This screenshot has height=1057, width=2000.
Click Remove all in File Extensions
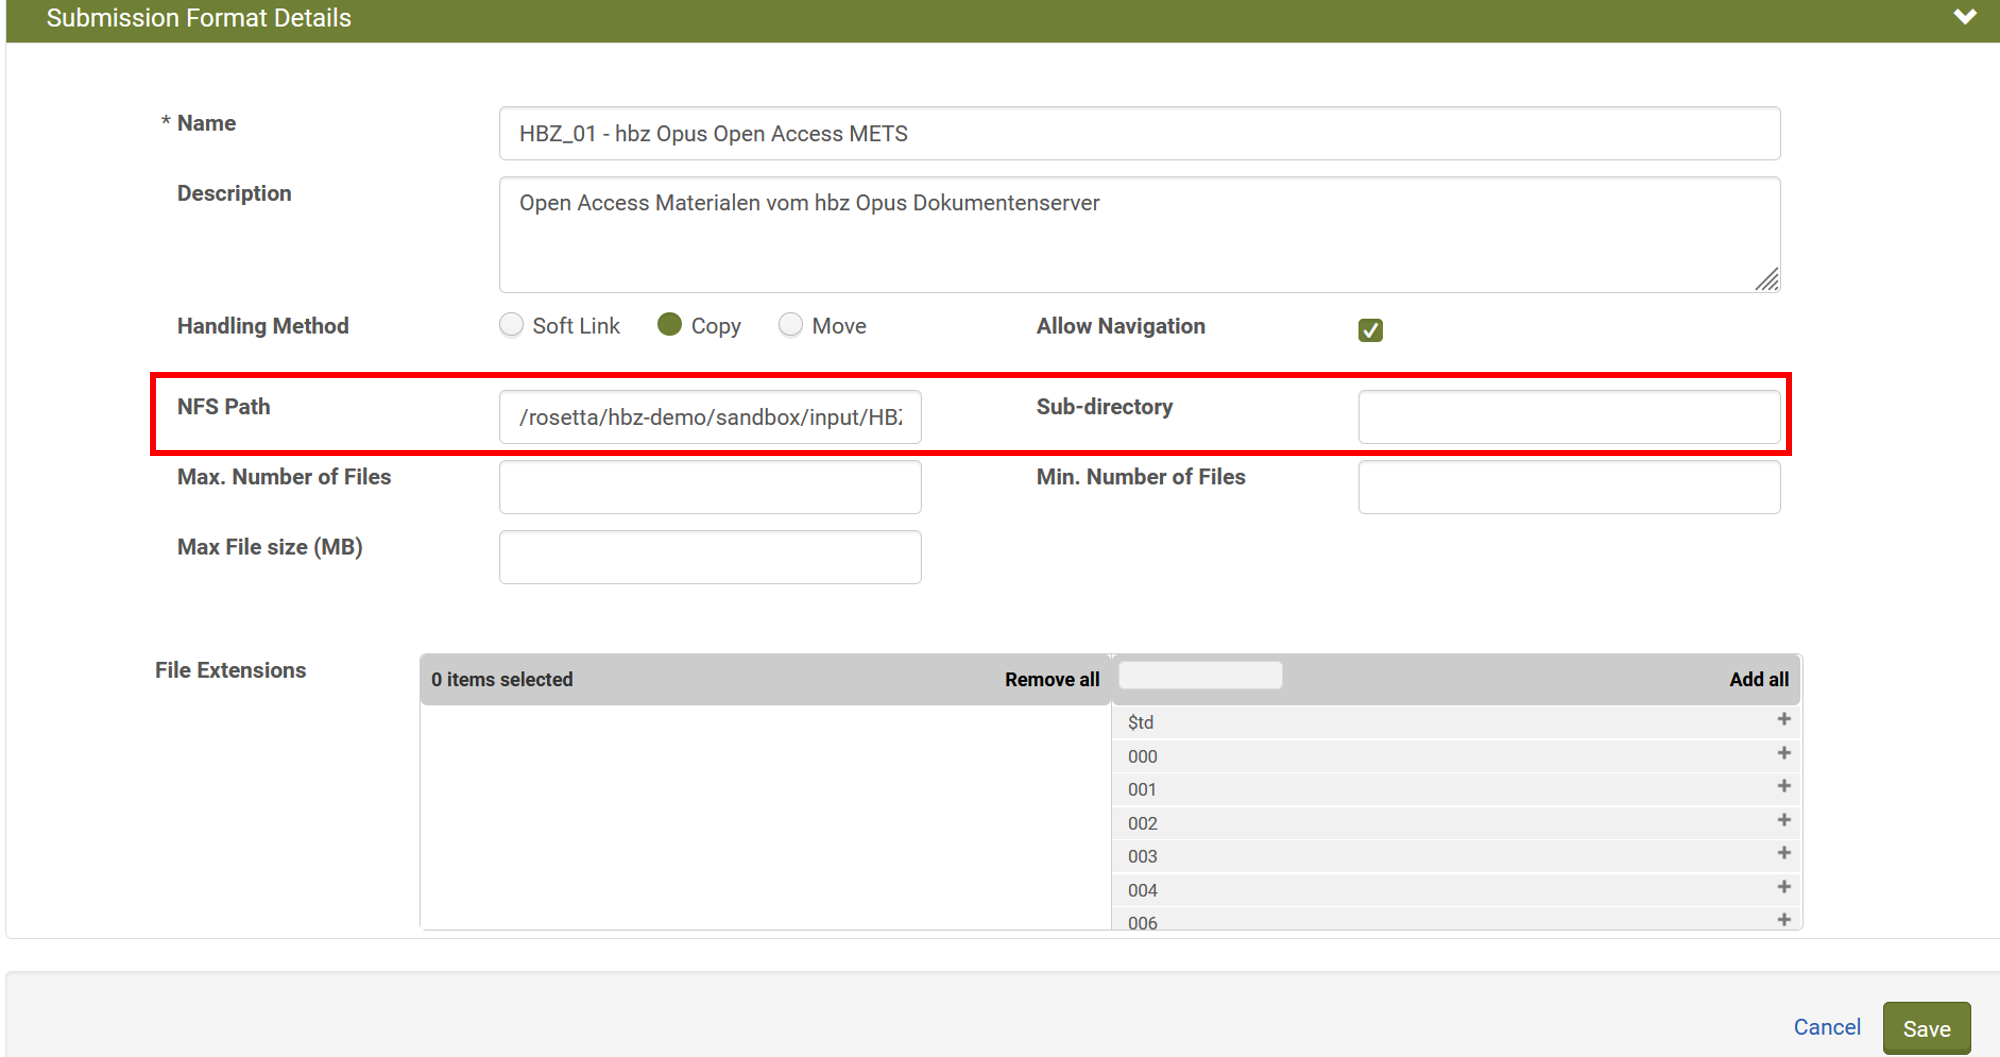click(x=1051, y=680)
